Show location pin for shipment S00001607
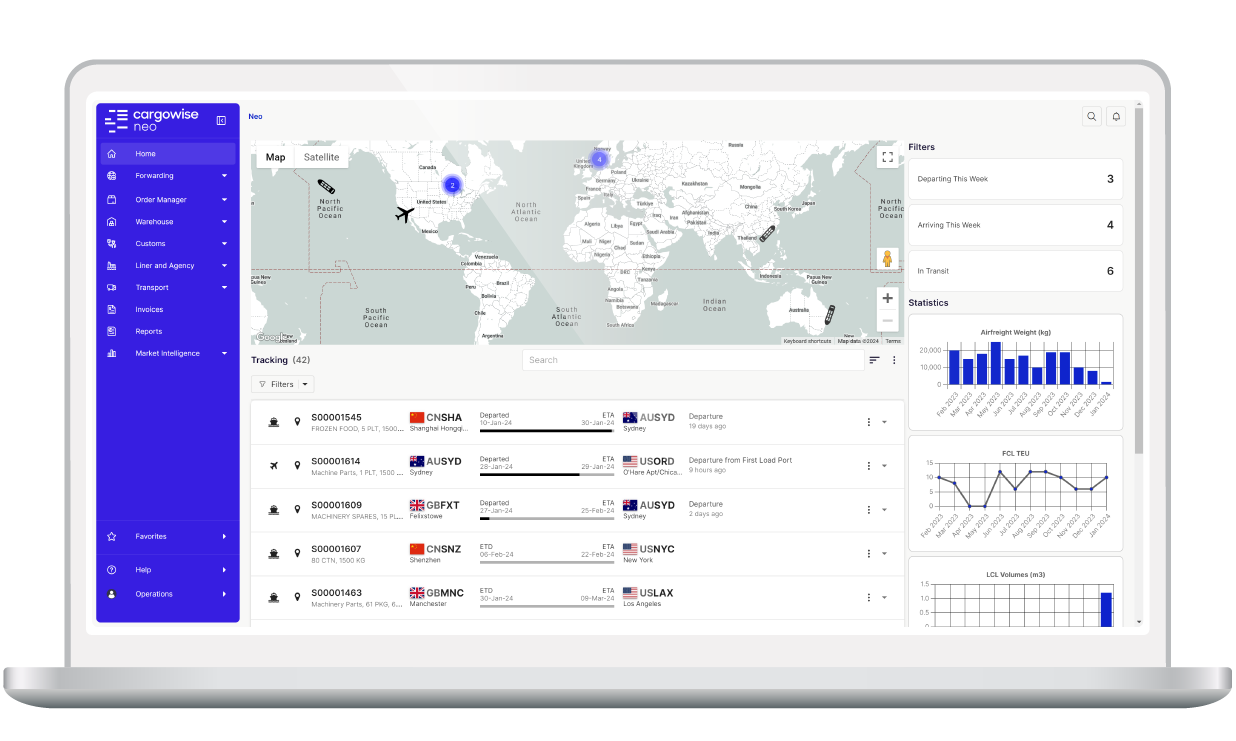This screenshot has height=741, width=1236. (x=297, y=554)
